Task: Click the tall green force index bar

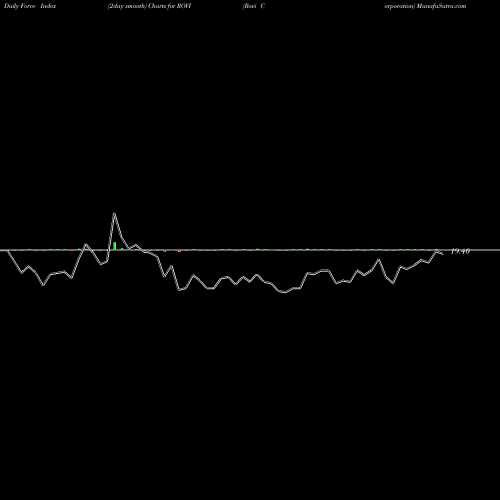Action: (x=115, y=246)
